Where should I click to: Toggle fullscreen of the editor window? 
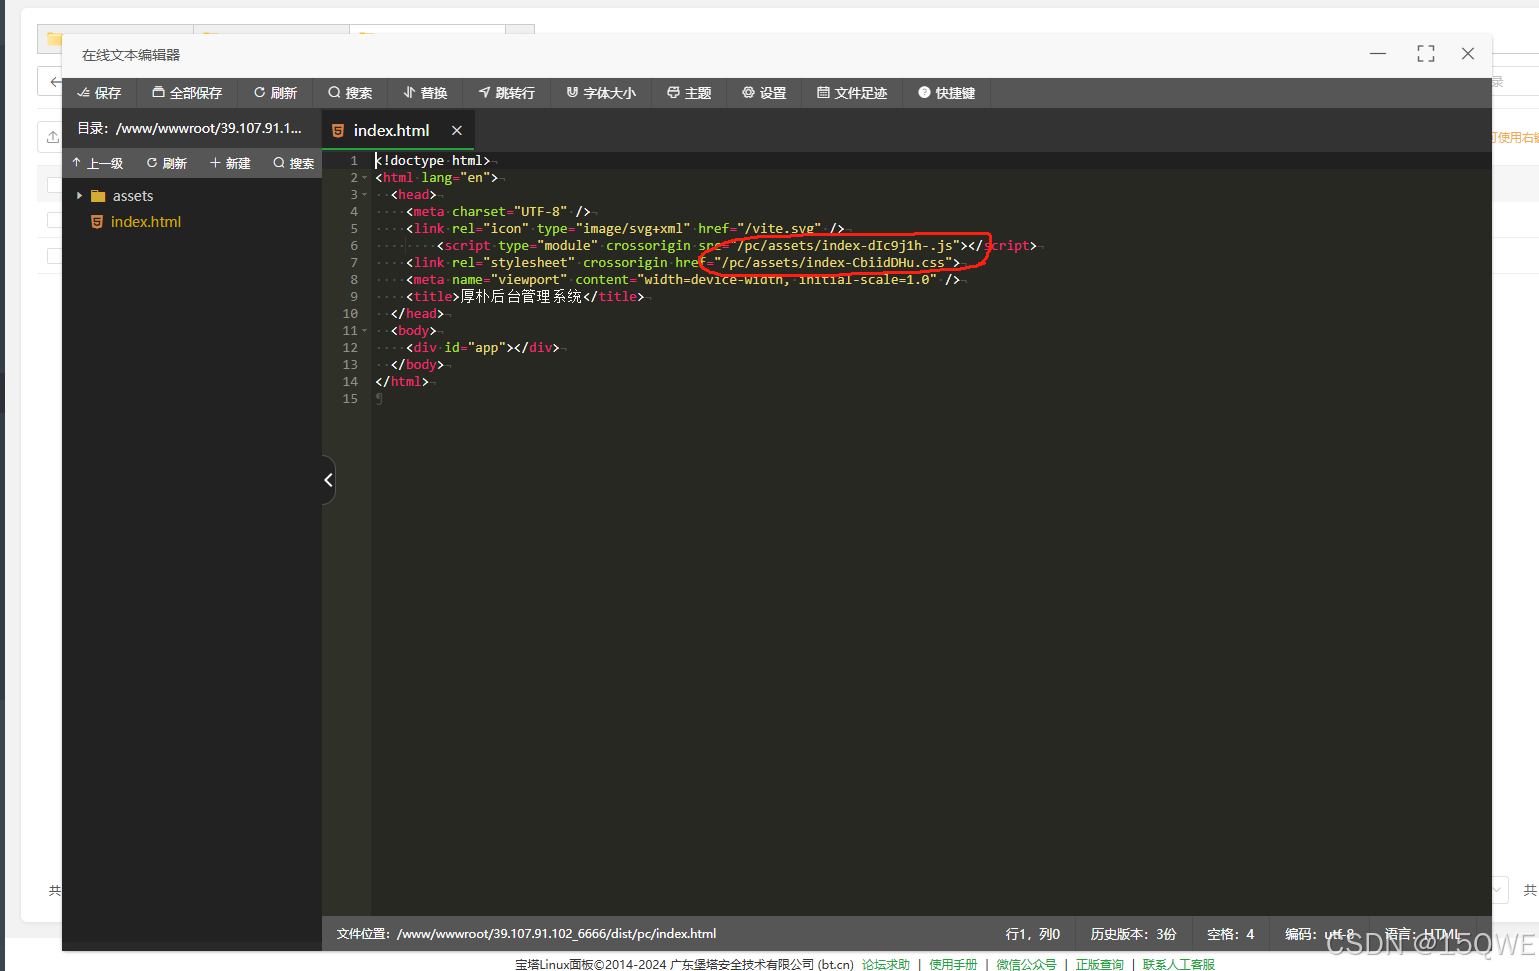point(1426,54)
